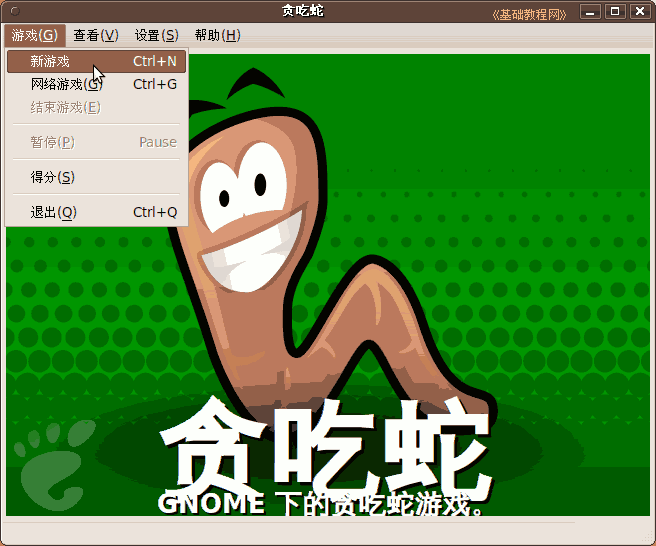Click the large 贪吃蛇 splash title
This screenshot has width=656, height=546.
click(325, 448)
